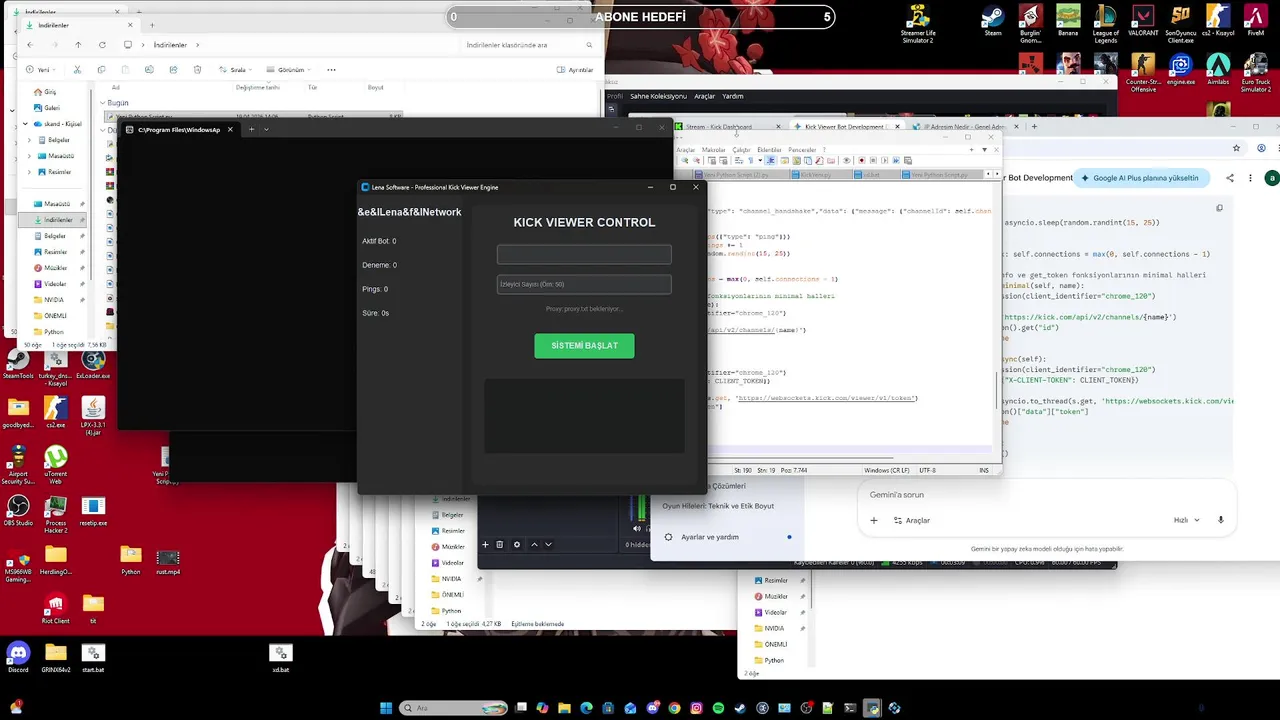Open Pencereler menu in the code editor

point(802,150)
